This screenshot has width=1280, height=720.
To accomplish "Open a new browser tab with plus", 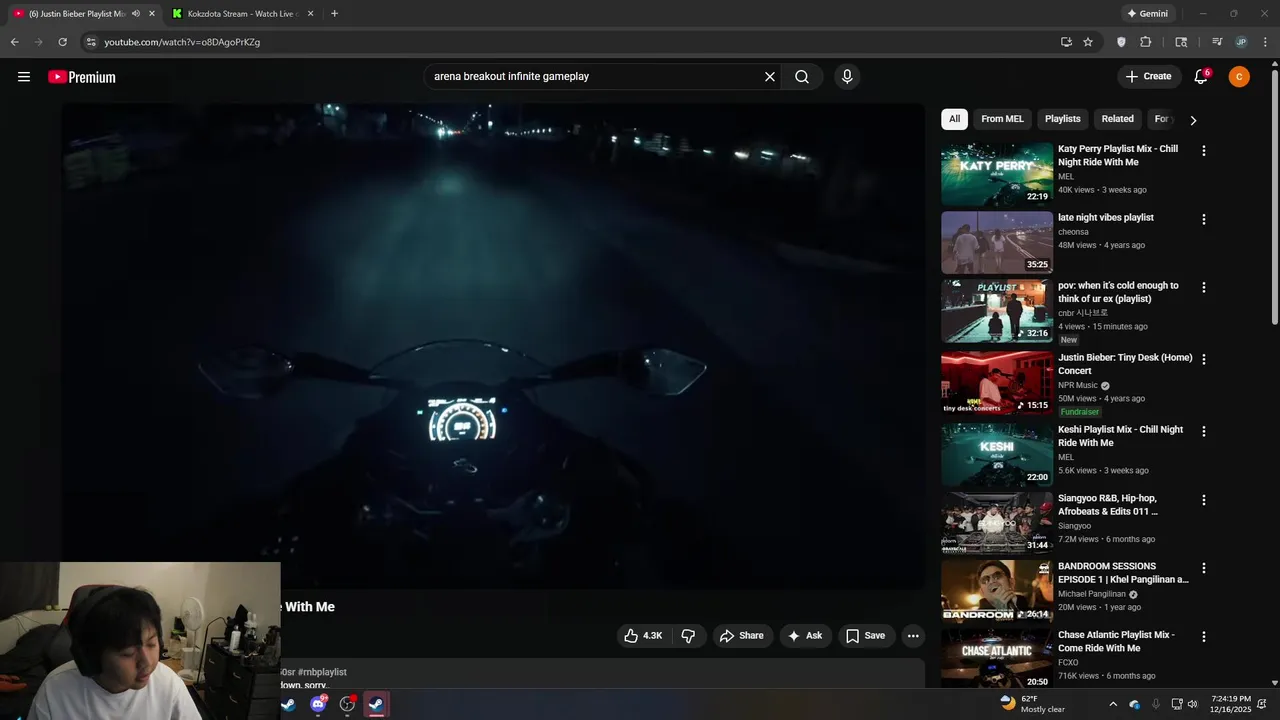I will tap(334, 14).
